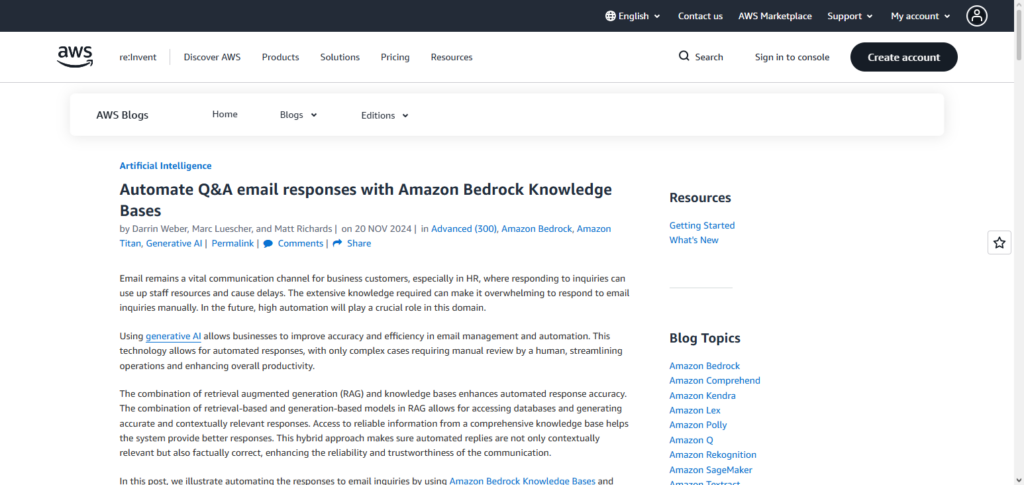
Task: Click the star bookmark icon
Action: (x=999, y=243)
